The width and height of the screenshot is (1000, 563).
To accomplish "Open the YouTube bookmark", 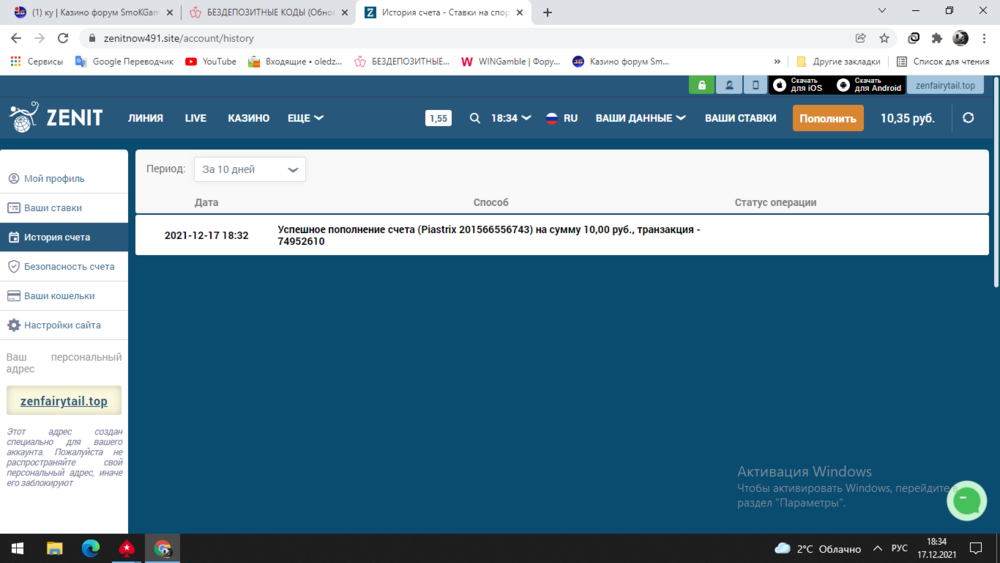I will point(210,61).
